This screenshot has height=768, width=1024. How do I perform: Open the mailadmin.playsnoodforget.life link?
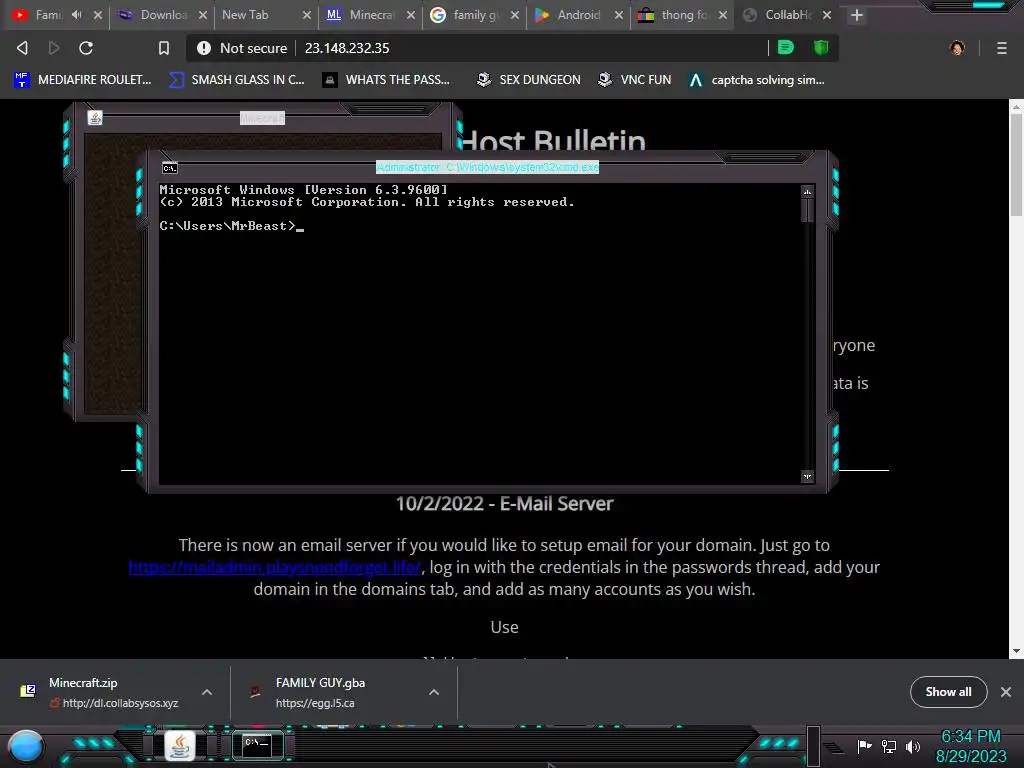275,567
